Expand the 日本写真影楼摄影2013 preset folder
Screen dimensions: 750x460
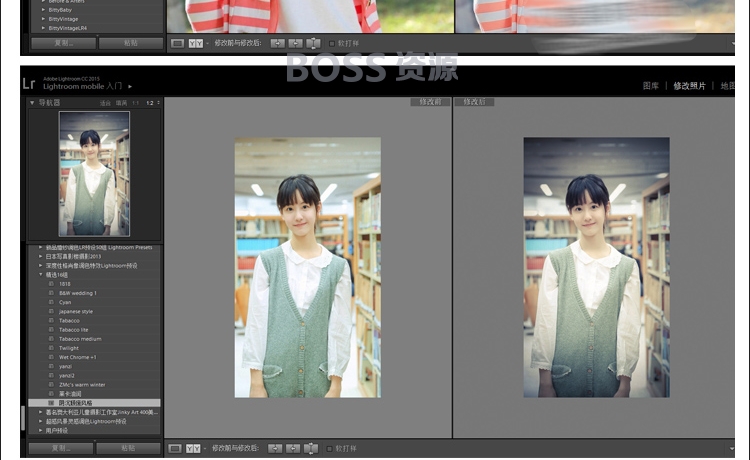click(41, 256)
